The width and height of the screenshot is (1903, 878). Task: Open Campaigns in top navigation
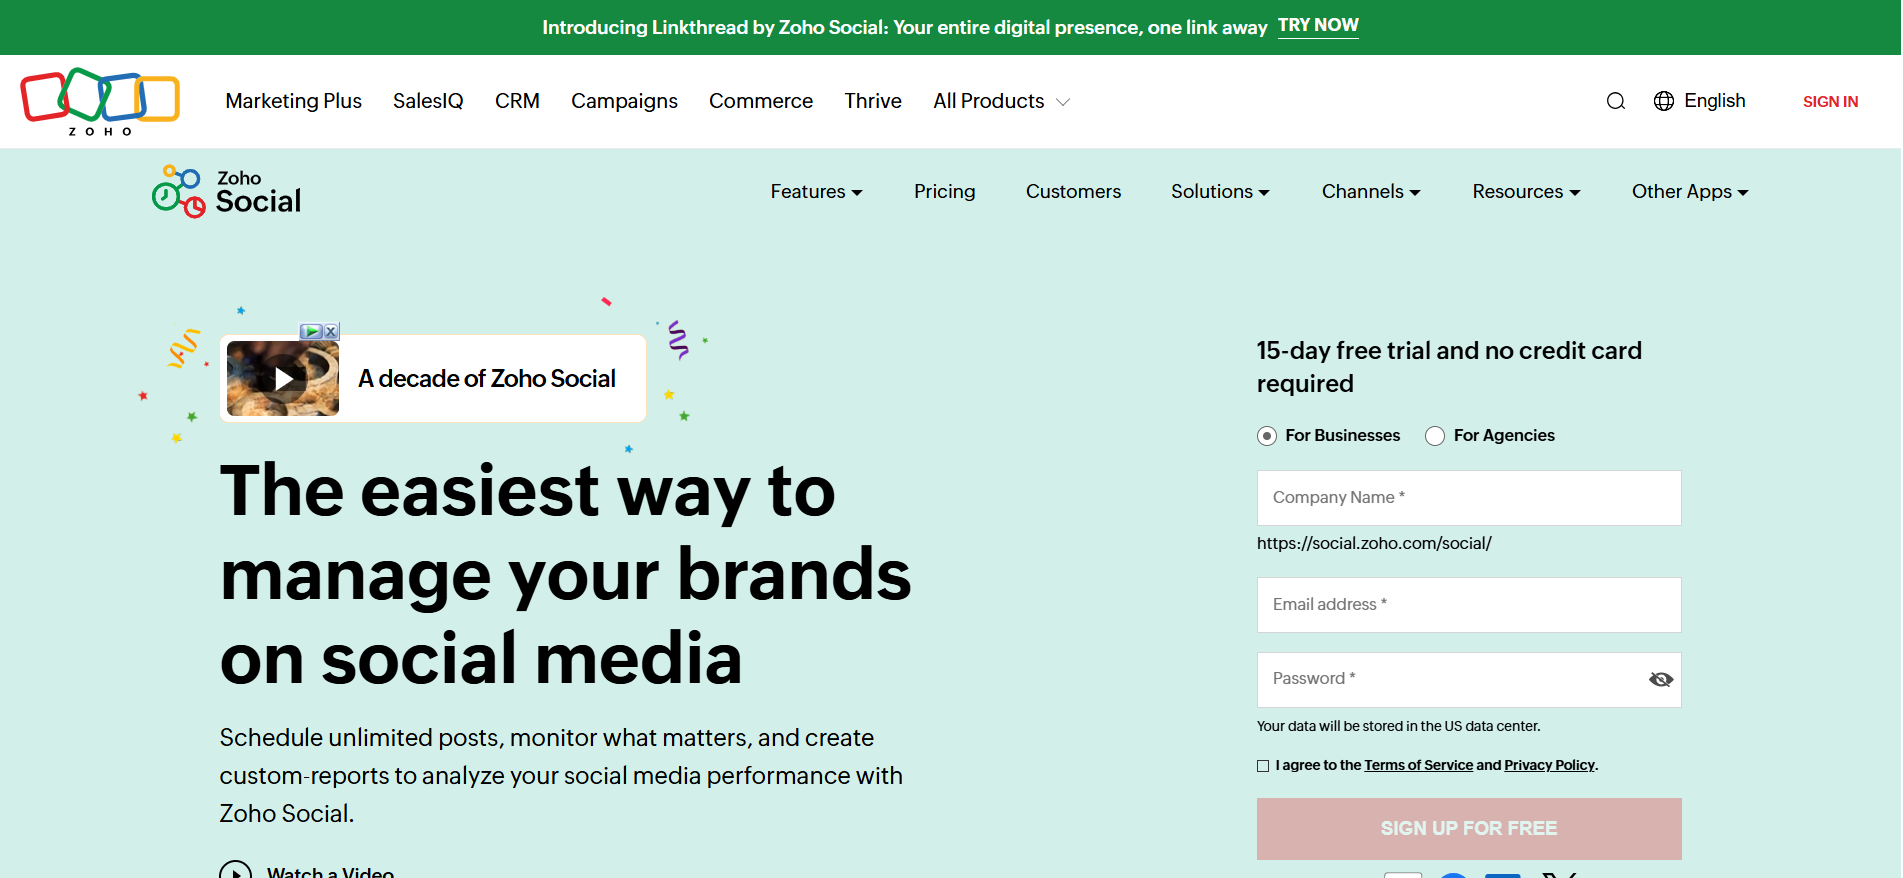(x=624, y=101)
